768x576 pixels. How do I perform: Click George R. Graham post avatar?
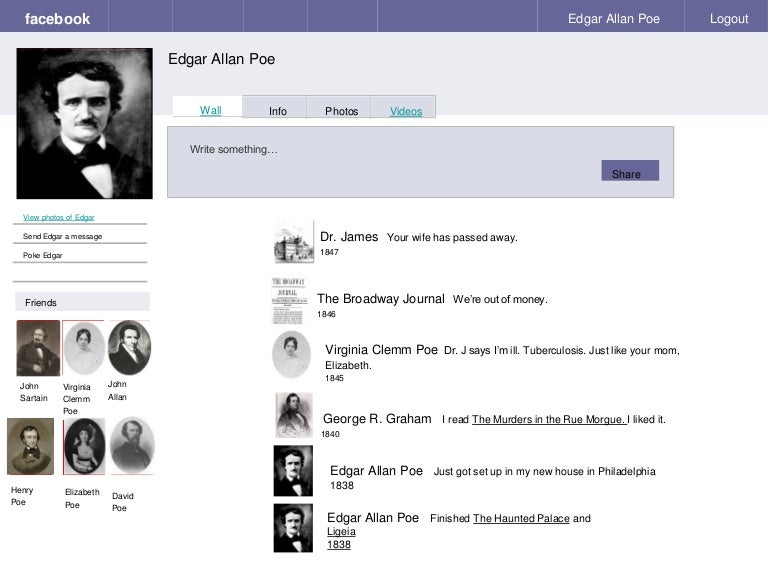point(294,415)
